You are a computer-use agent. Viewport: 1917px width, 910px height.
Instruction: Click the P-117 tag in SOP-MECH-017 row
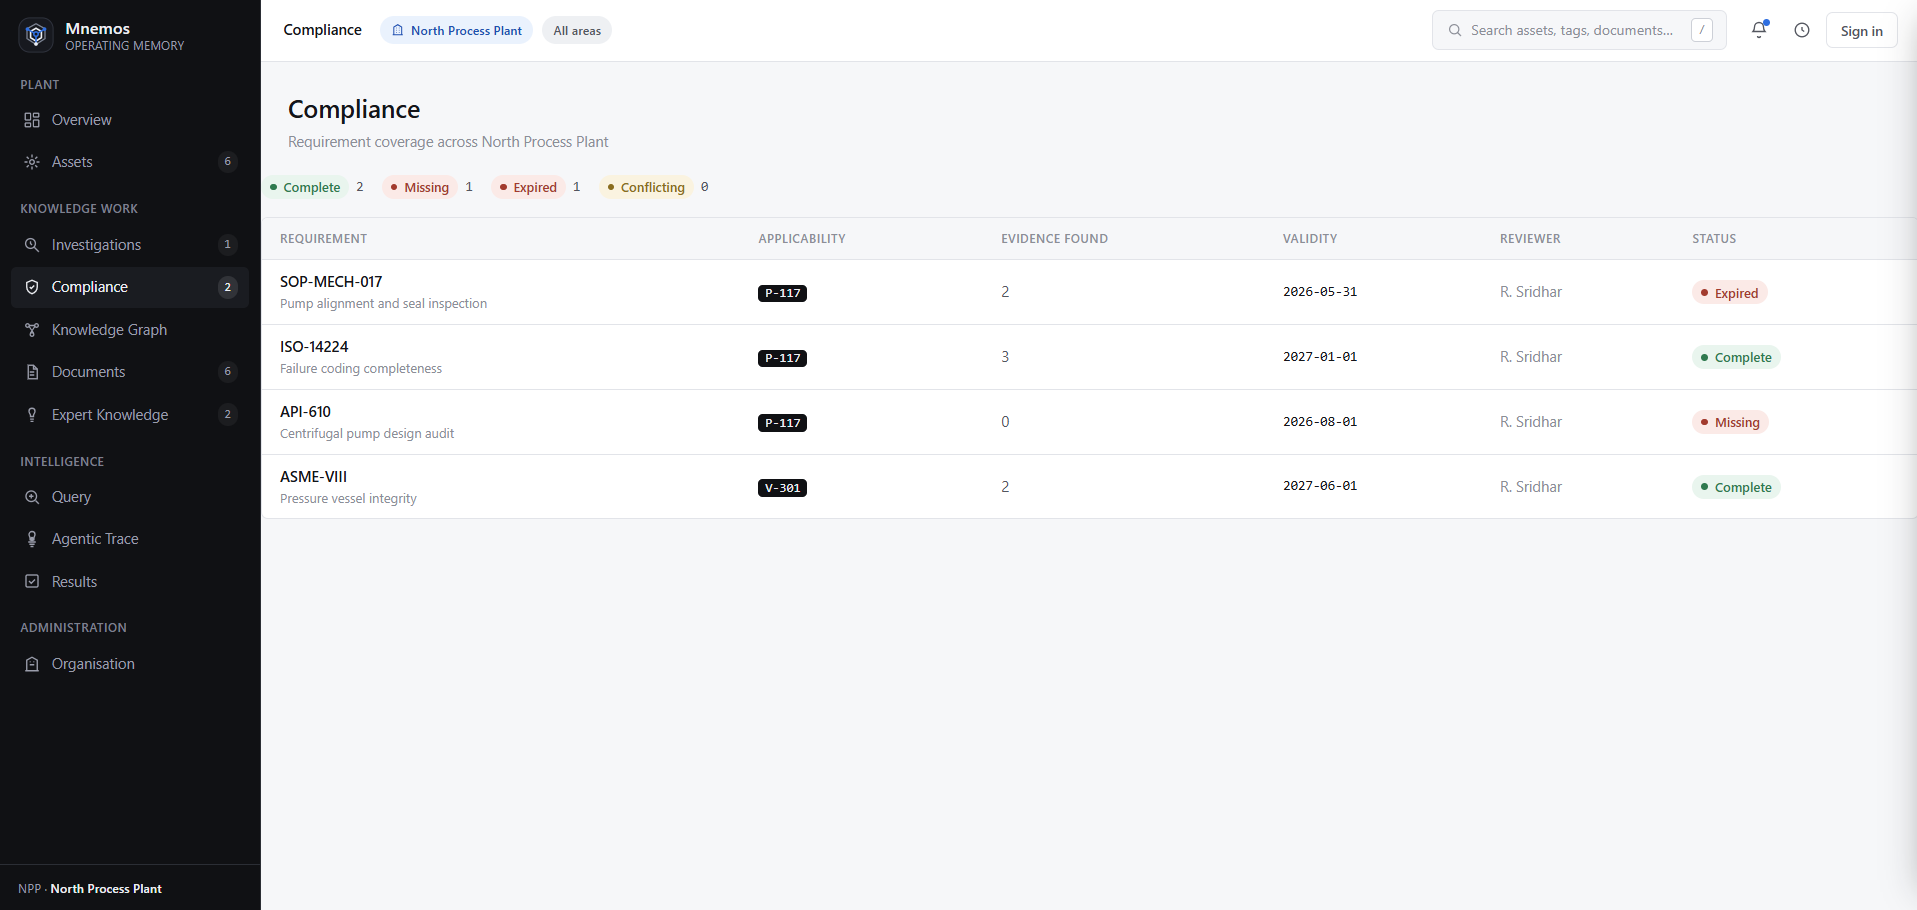782,293
